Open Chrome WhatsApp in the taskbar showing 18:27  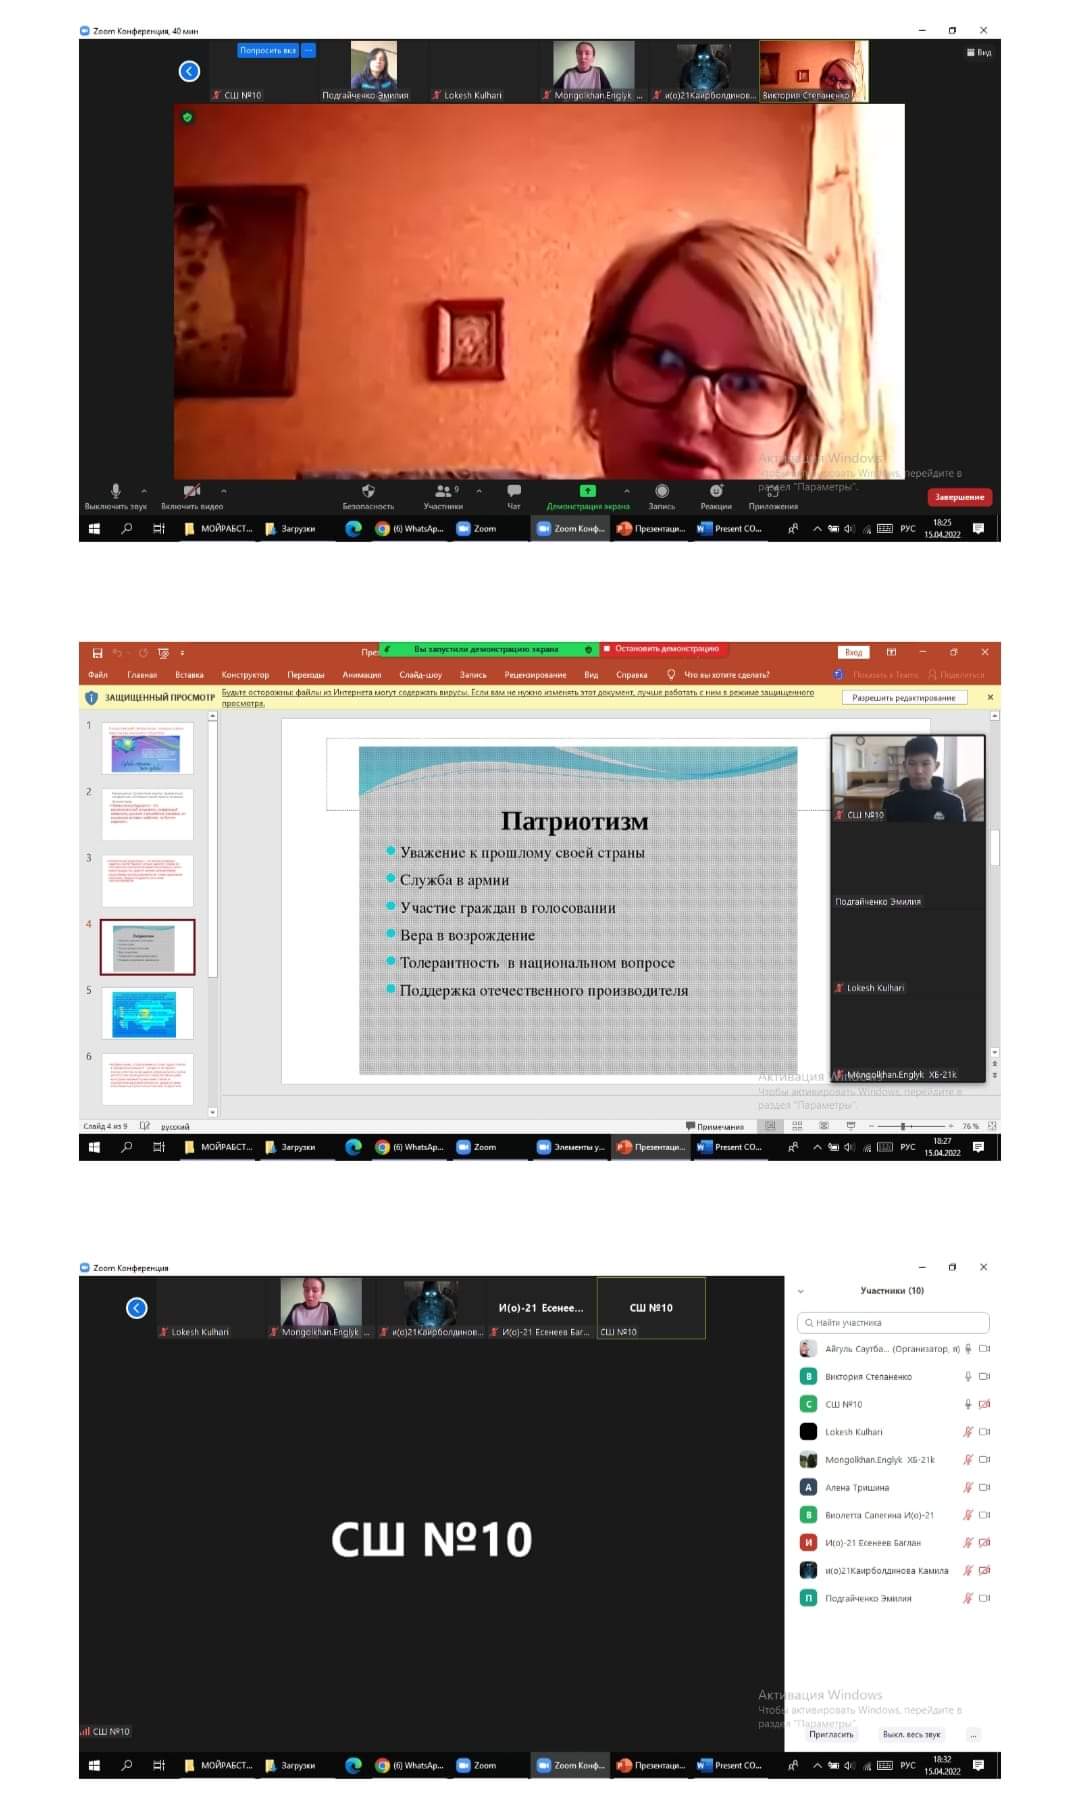click(x=409, y=1147)
